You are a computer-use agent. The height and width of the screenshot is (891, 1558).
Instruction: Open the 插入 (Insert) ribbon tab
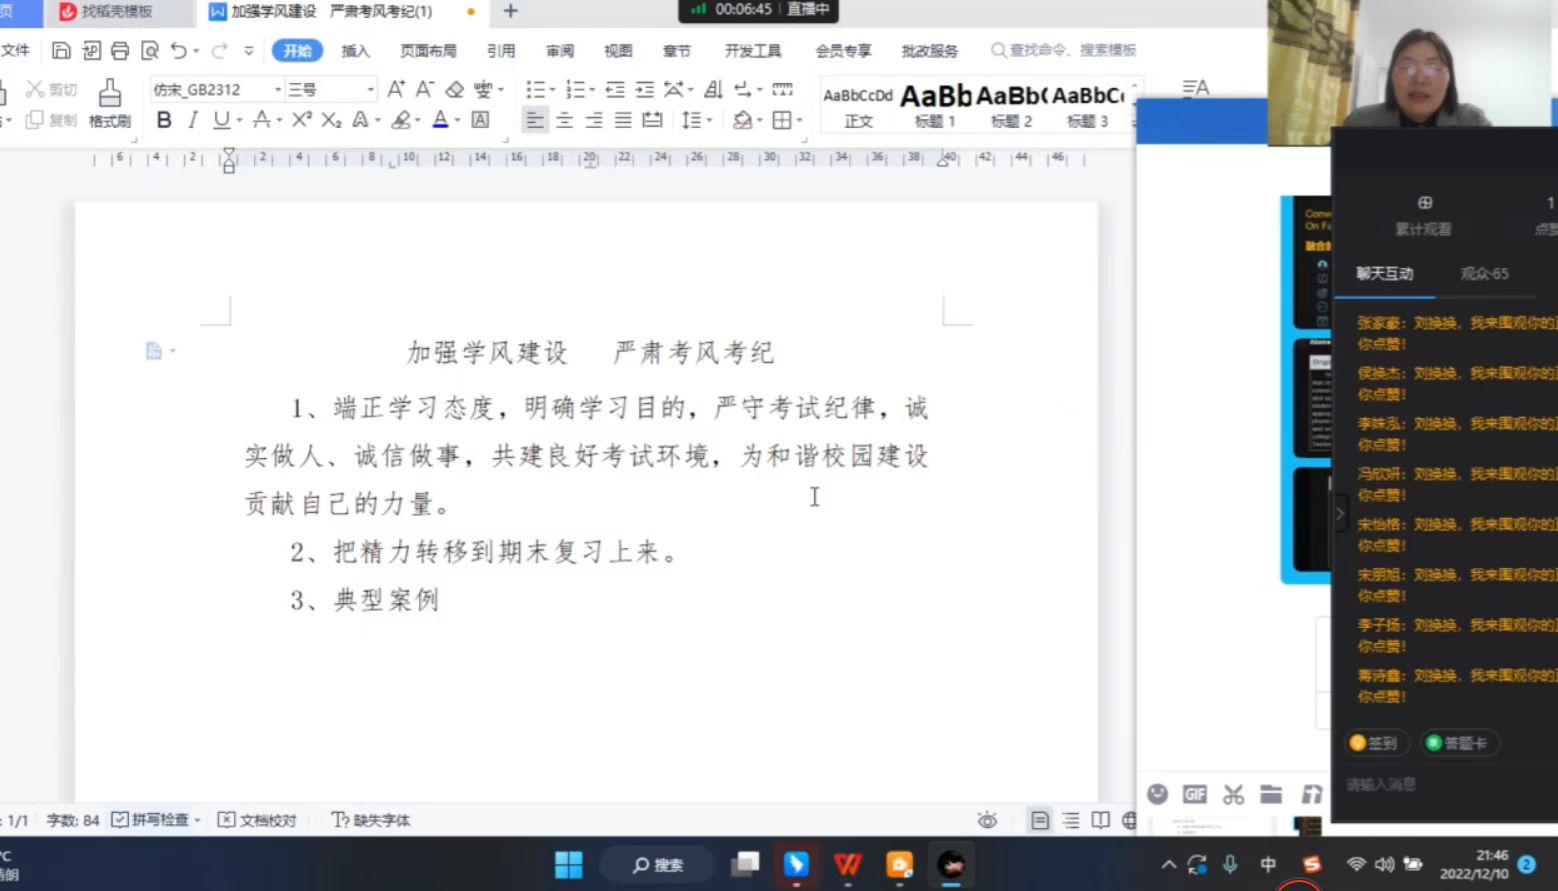point(355,51)
